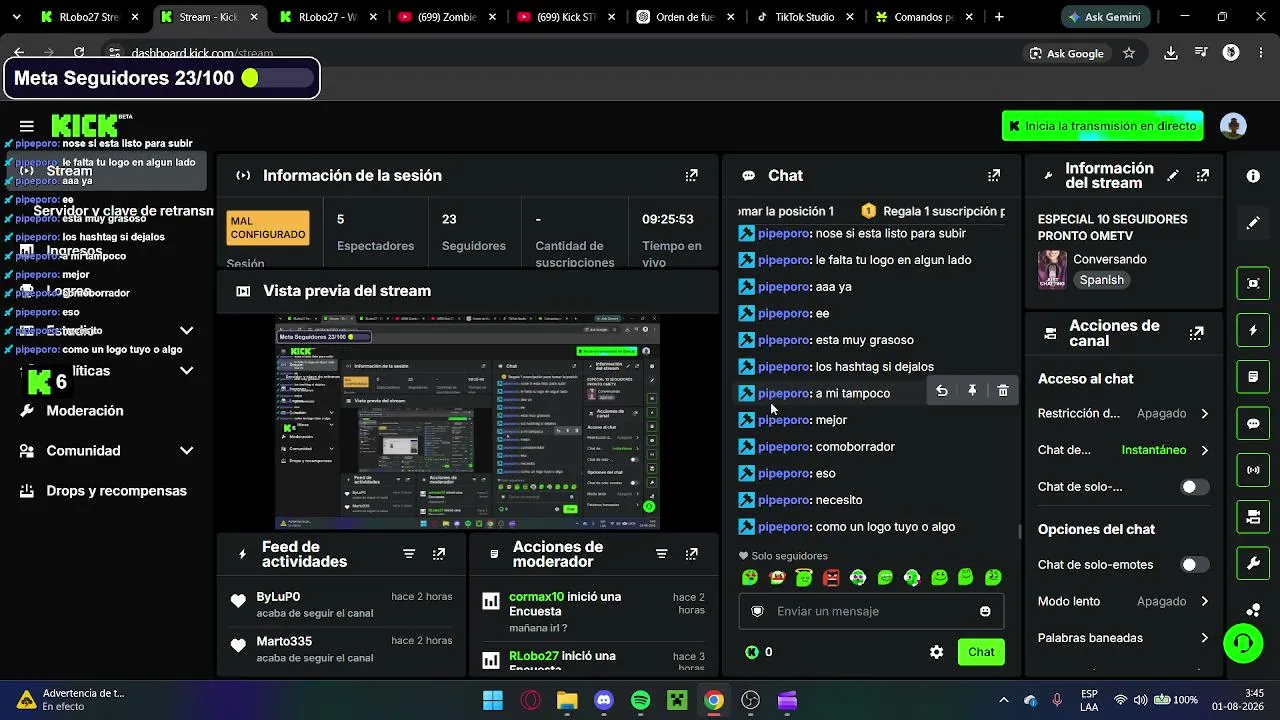The image size is (1280, 720).
Task: Open the Palabras baneadas option
Action: (x=1123, y=638)
